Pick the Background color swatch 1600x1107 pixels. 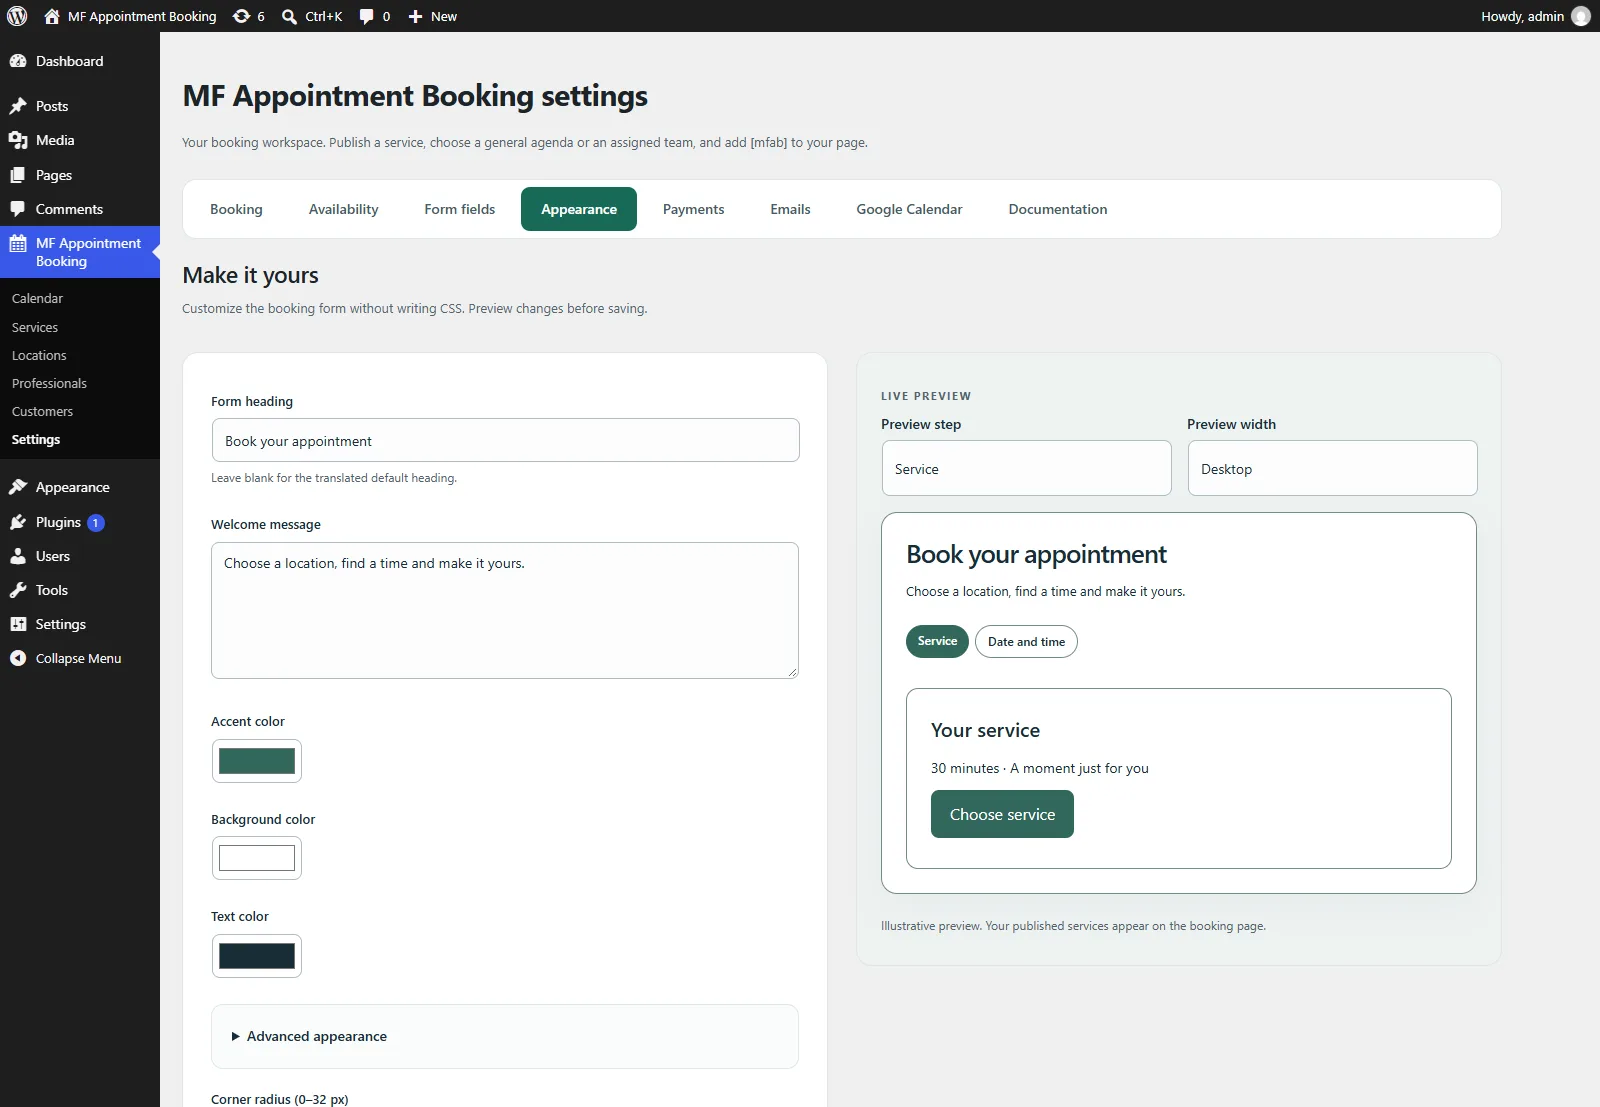(257, 858)
